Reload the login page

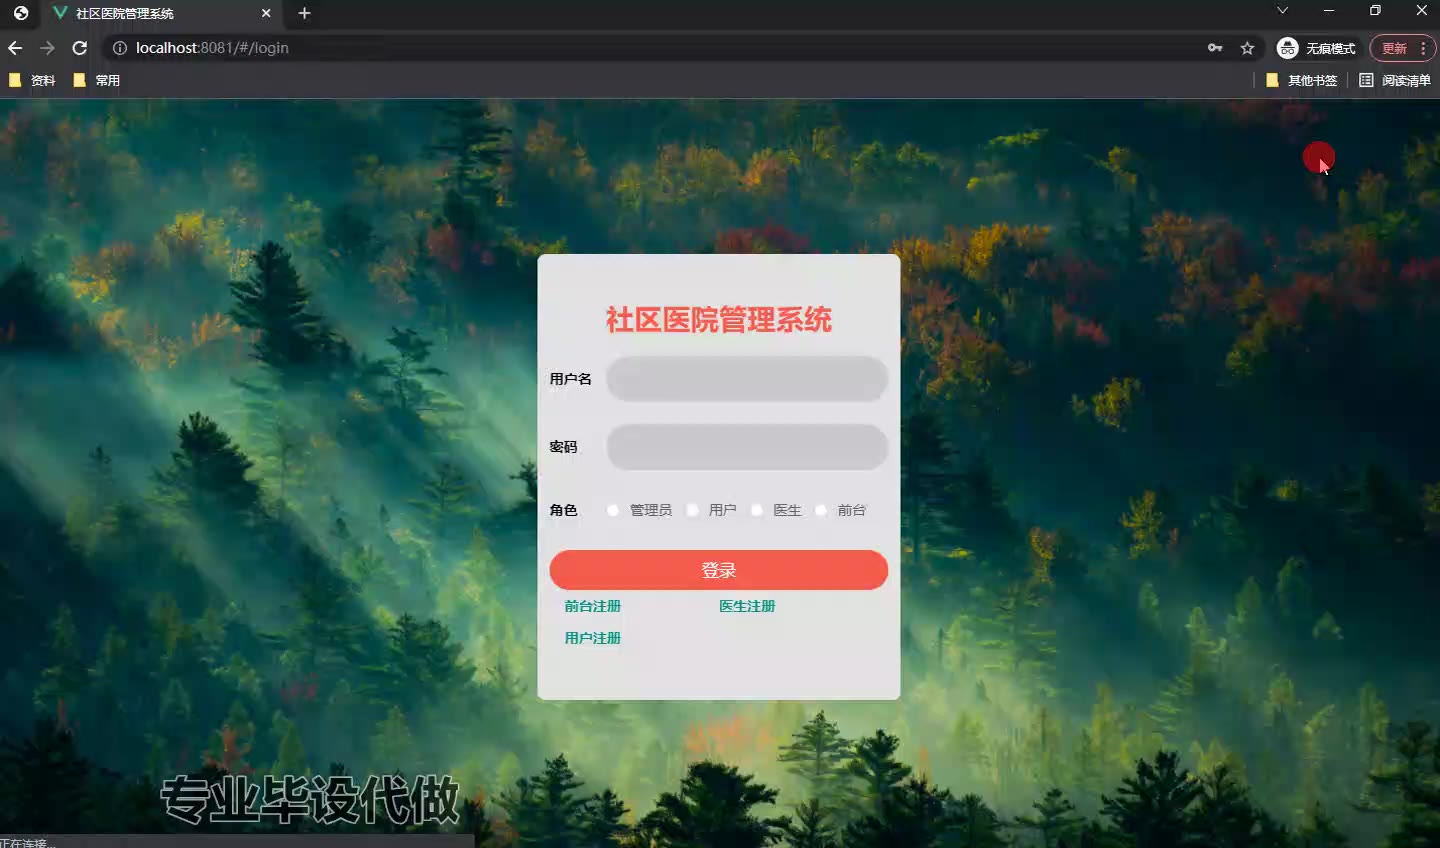click(80, 48)
